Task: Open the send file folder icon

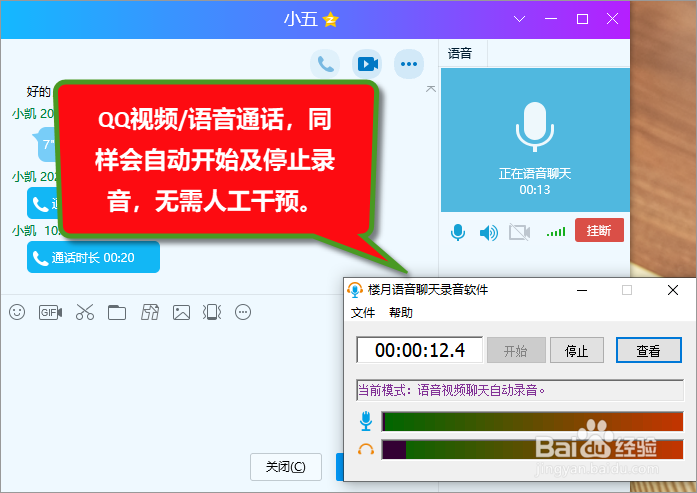Action: tap(117, 313)
